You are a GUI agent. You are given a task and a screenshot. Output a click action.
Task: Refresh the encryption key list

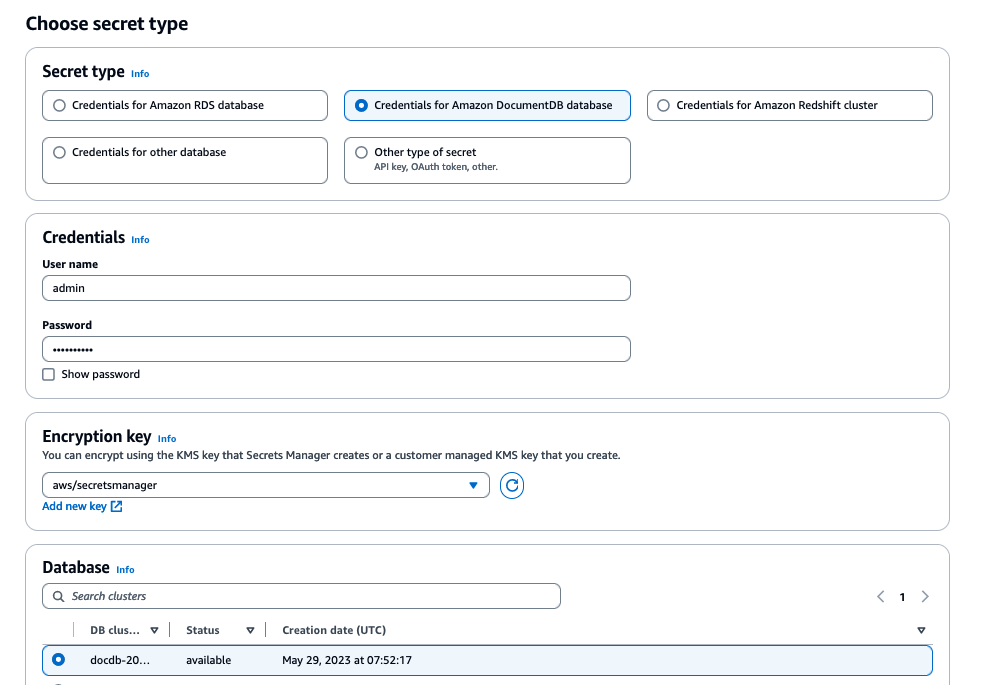[x=511, y=485]
